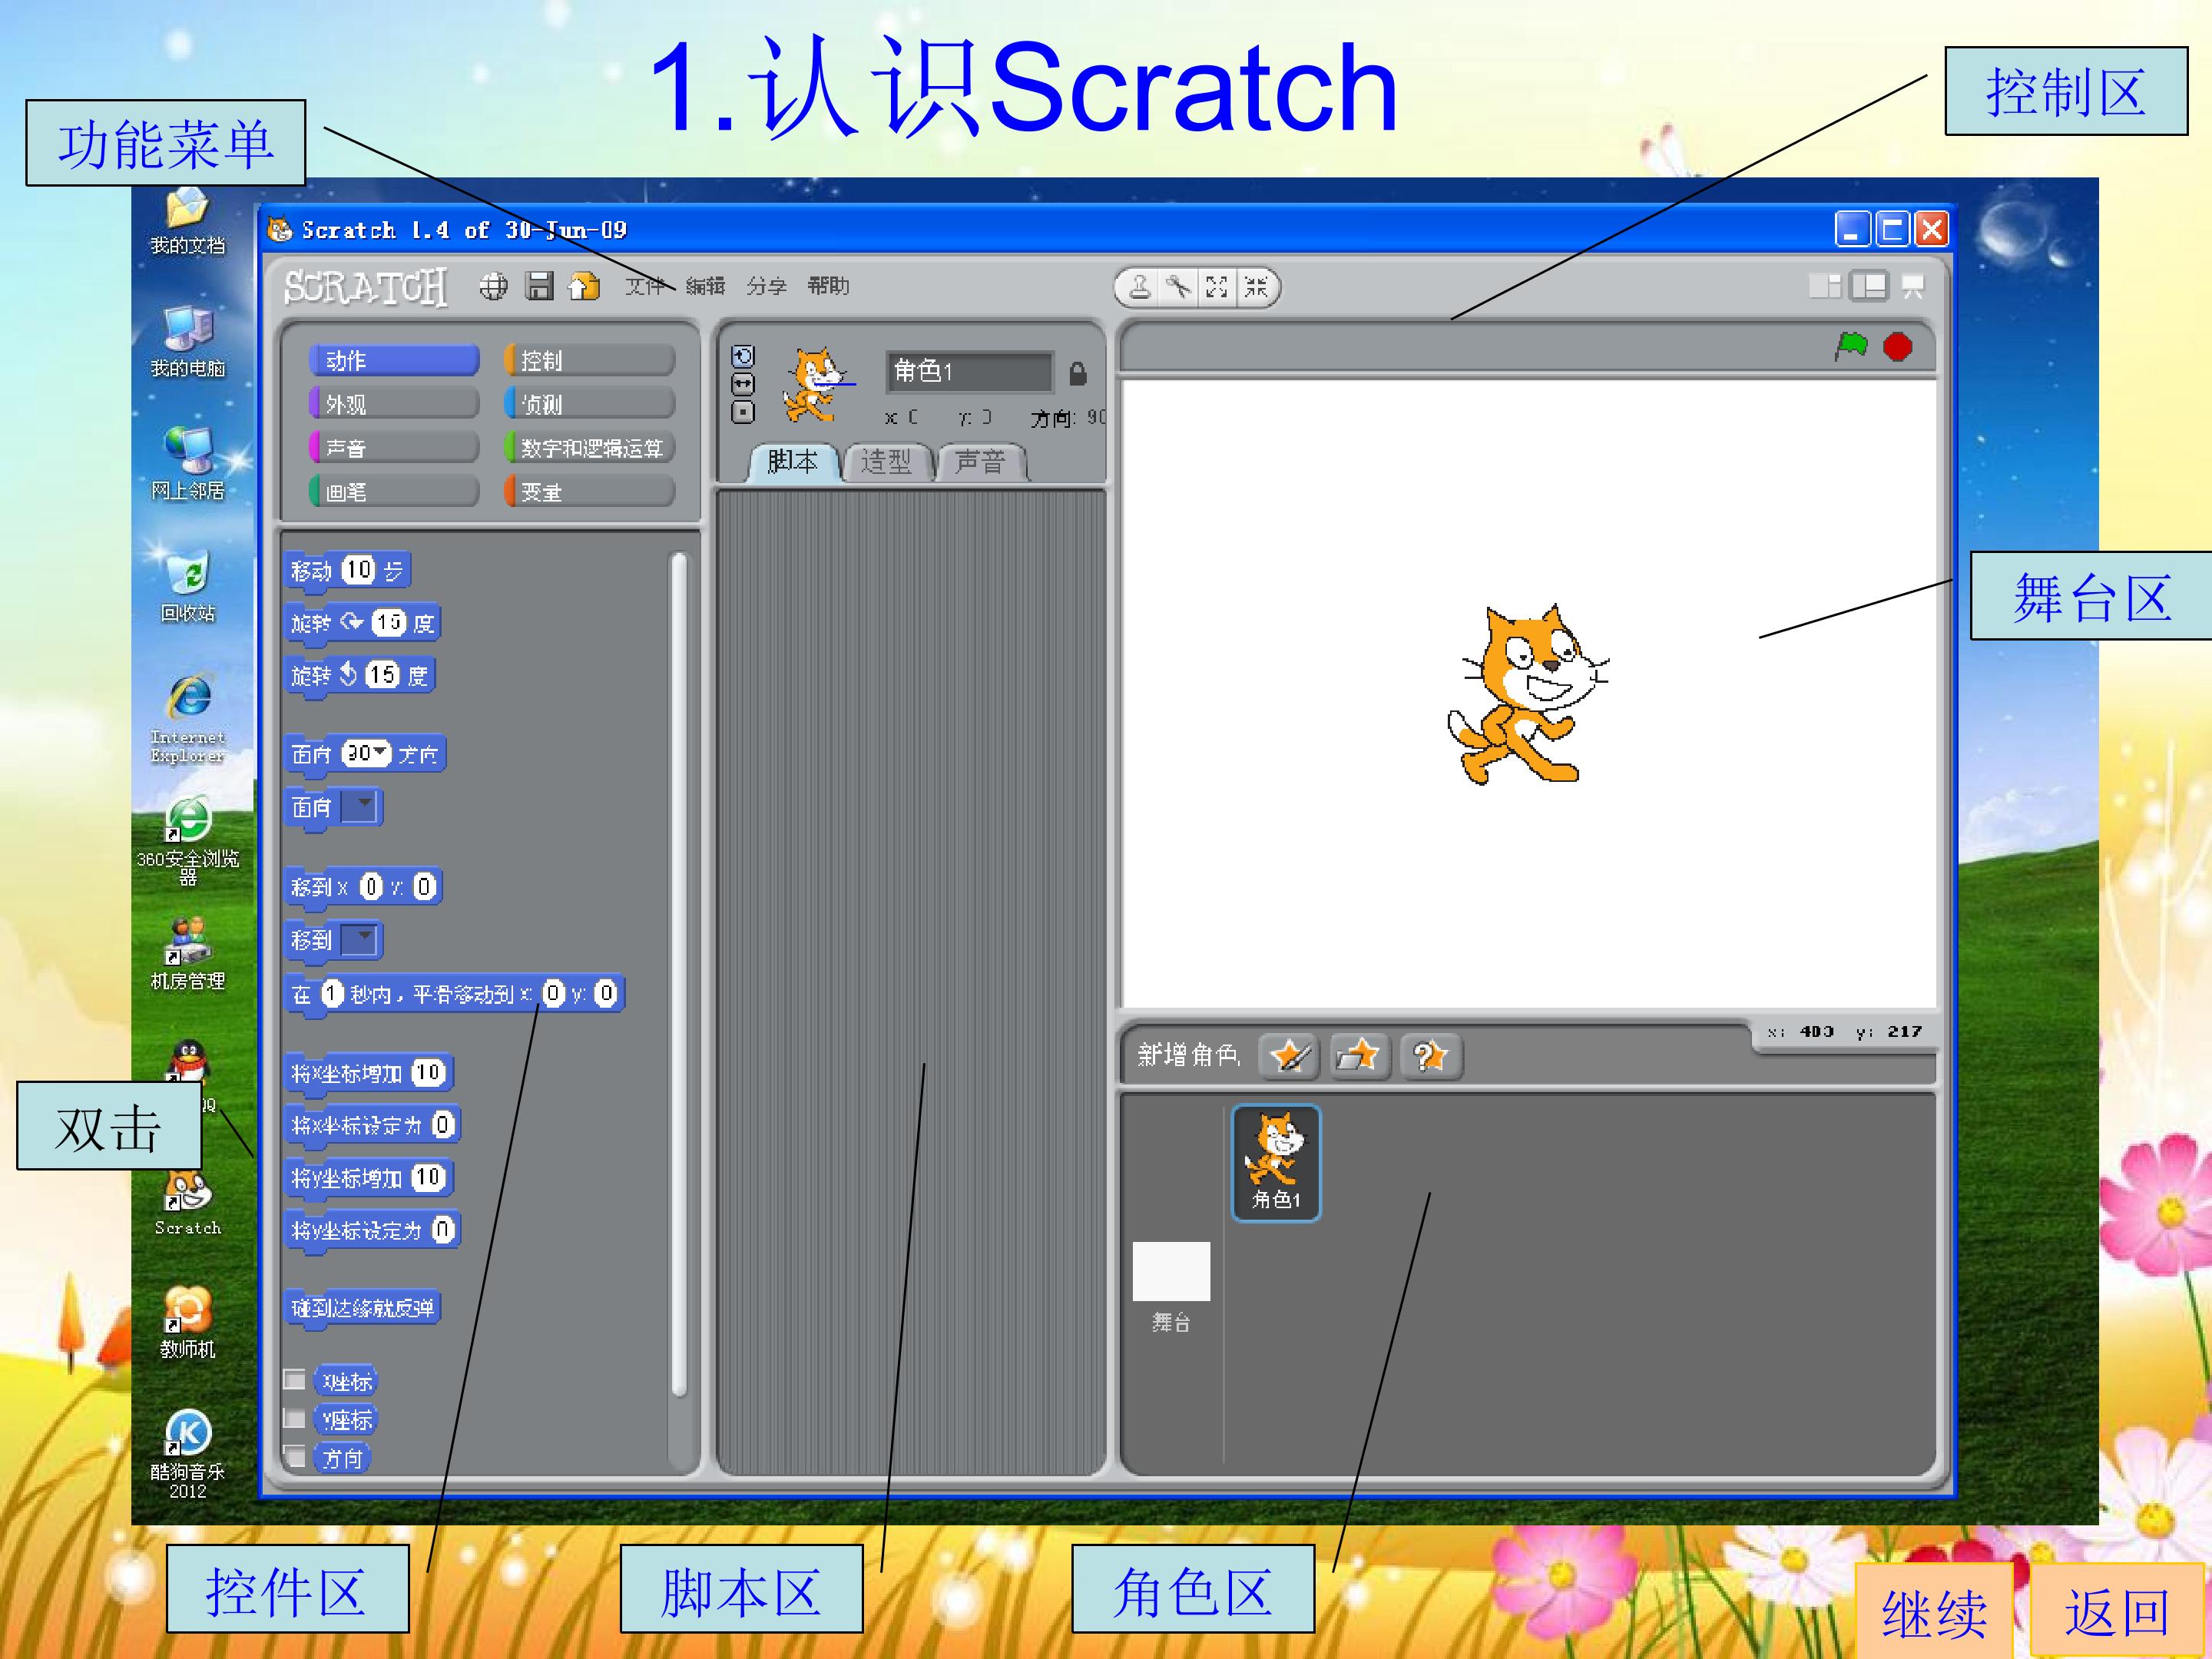The width and height of the screenshot is (2212, 1659).
Task: Open 我的电脑 desktop icon
Action: 187,342
